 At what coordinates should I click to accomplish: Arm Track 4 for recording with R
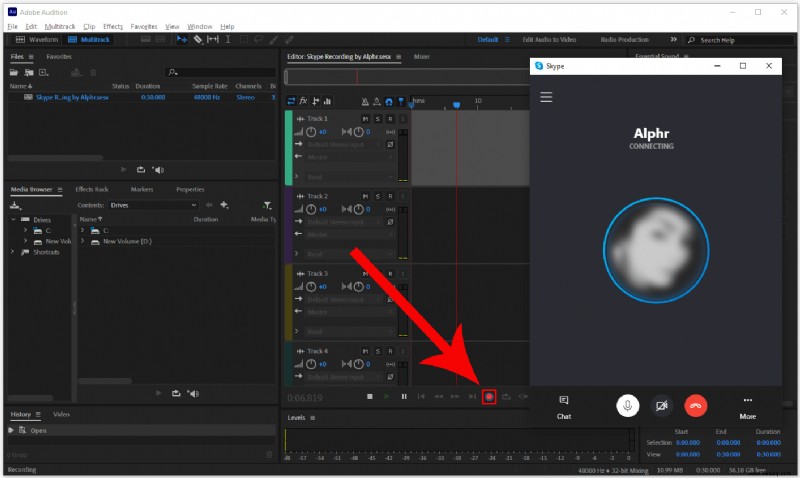tap(390, 351)
